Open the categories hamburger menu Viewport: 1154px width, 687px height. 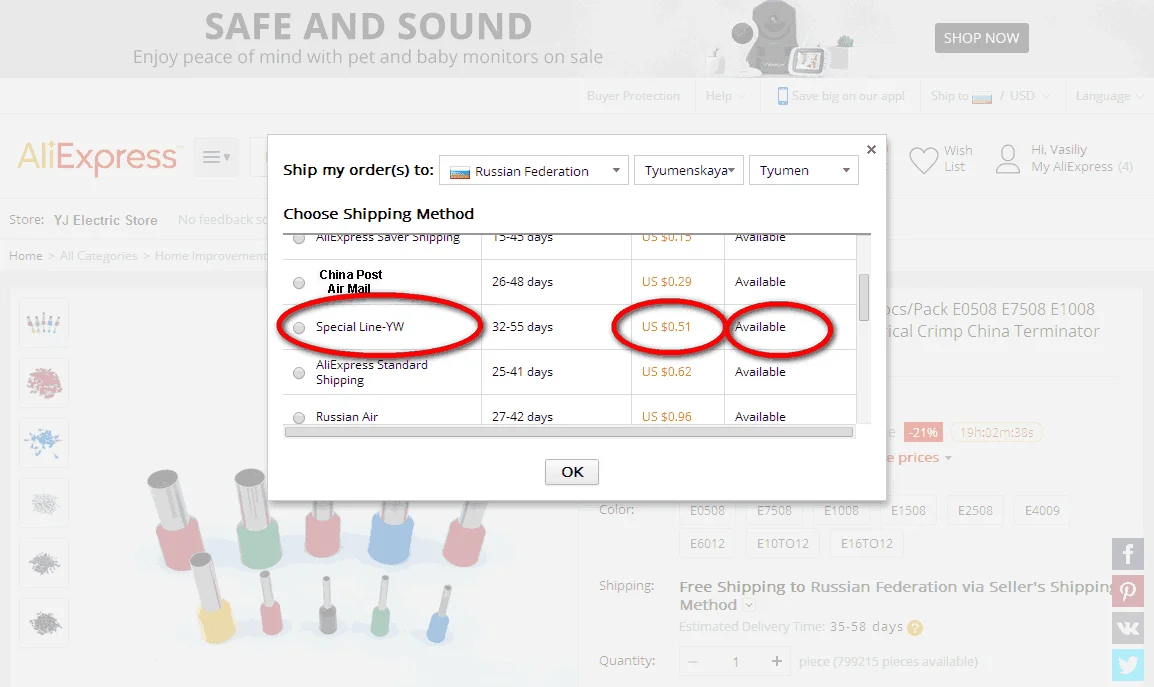coord(216,157)
